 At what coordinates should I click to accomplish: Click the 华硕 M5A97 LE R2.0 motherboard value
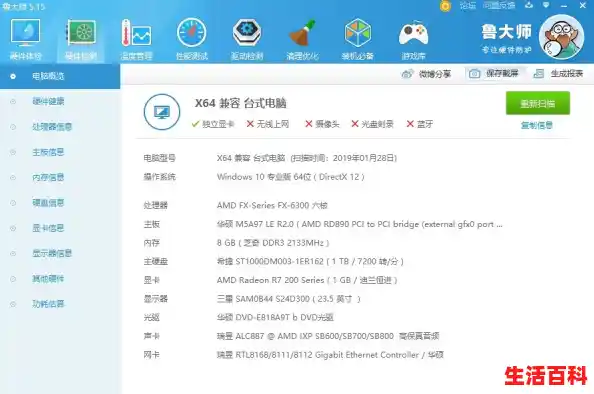360,224
